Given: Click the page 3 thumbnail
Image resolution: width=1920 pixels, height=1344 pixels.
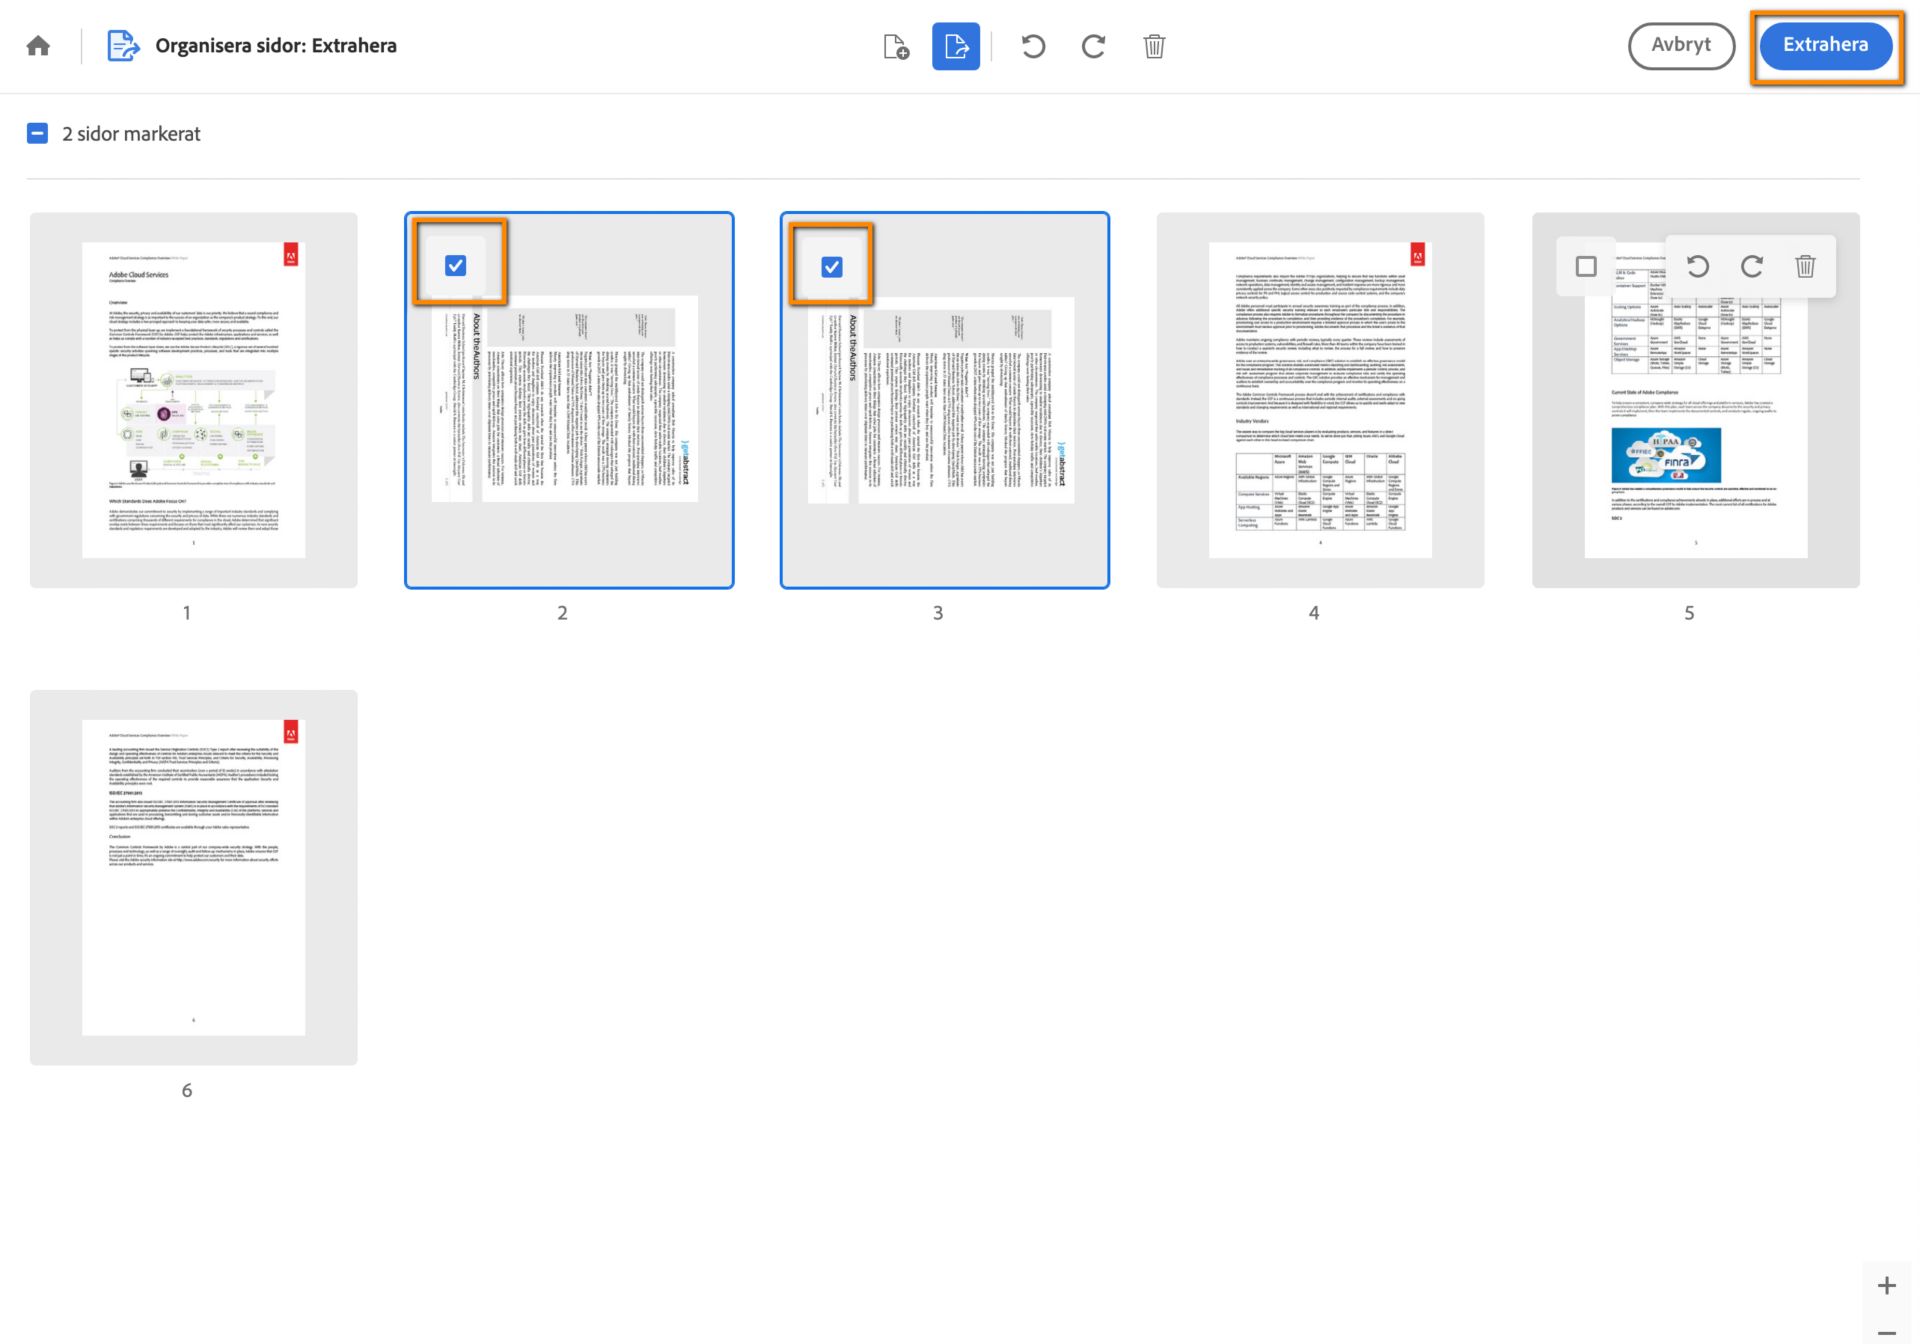Looking at the screenshot, I should pos(945,400).
